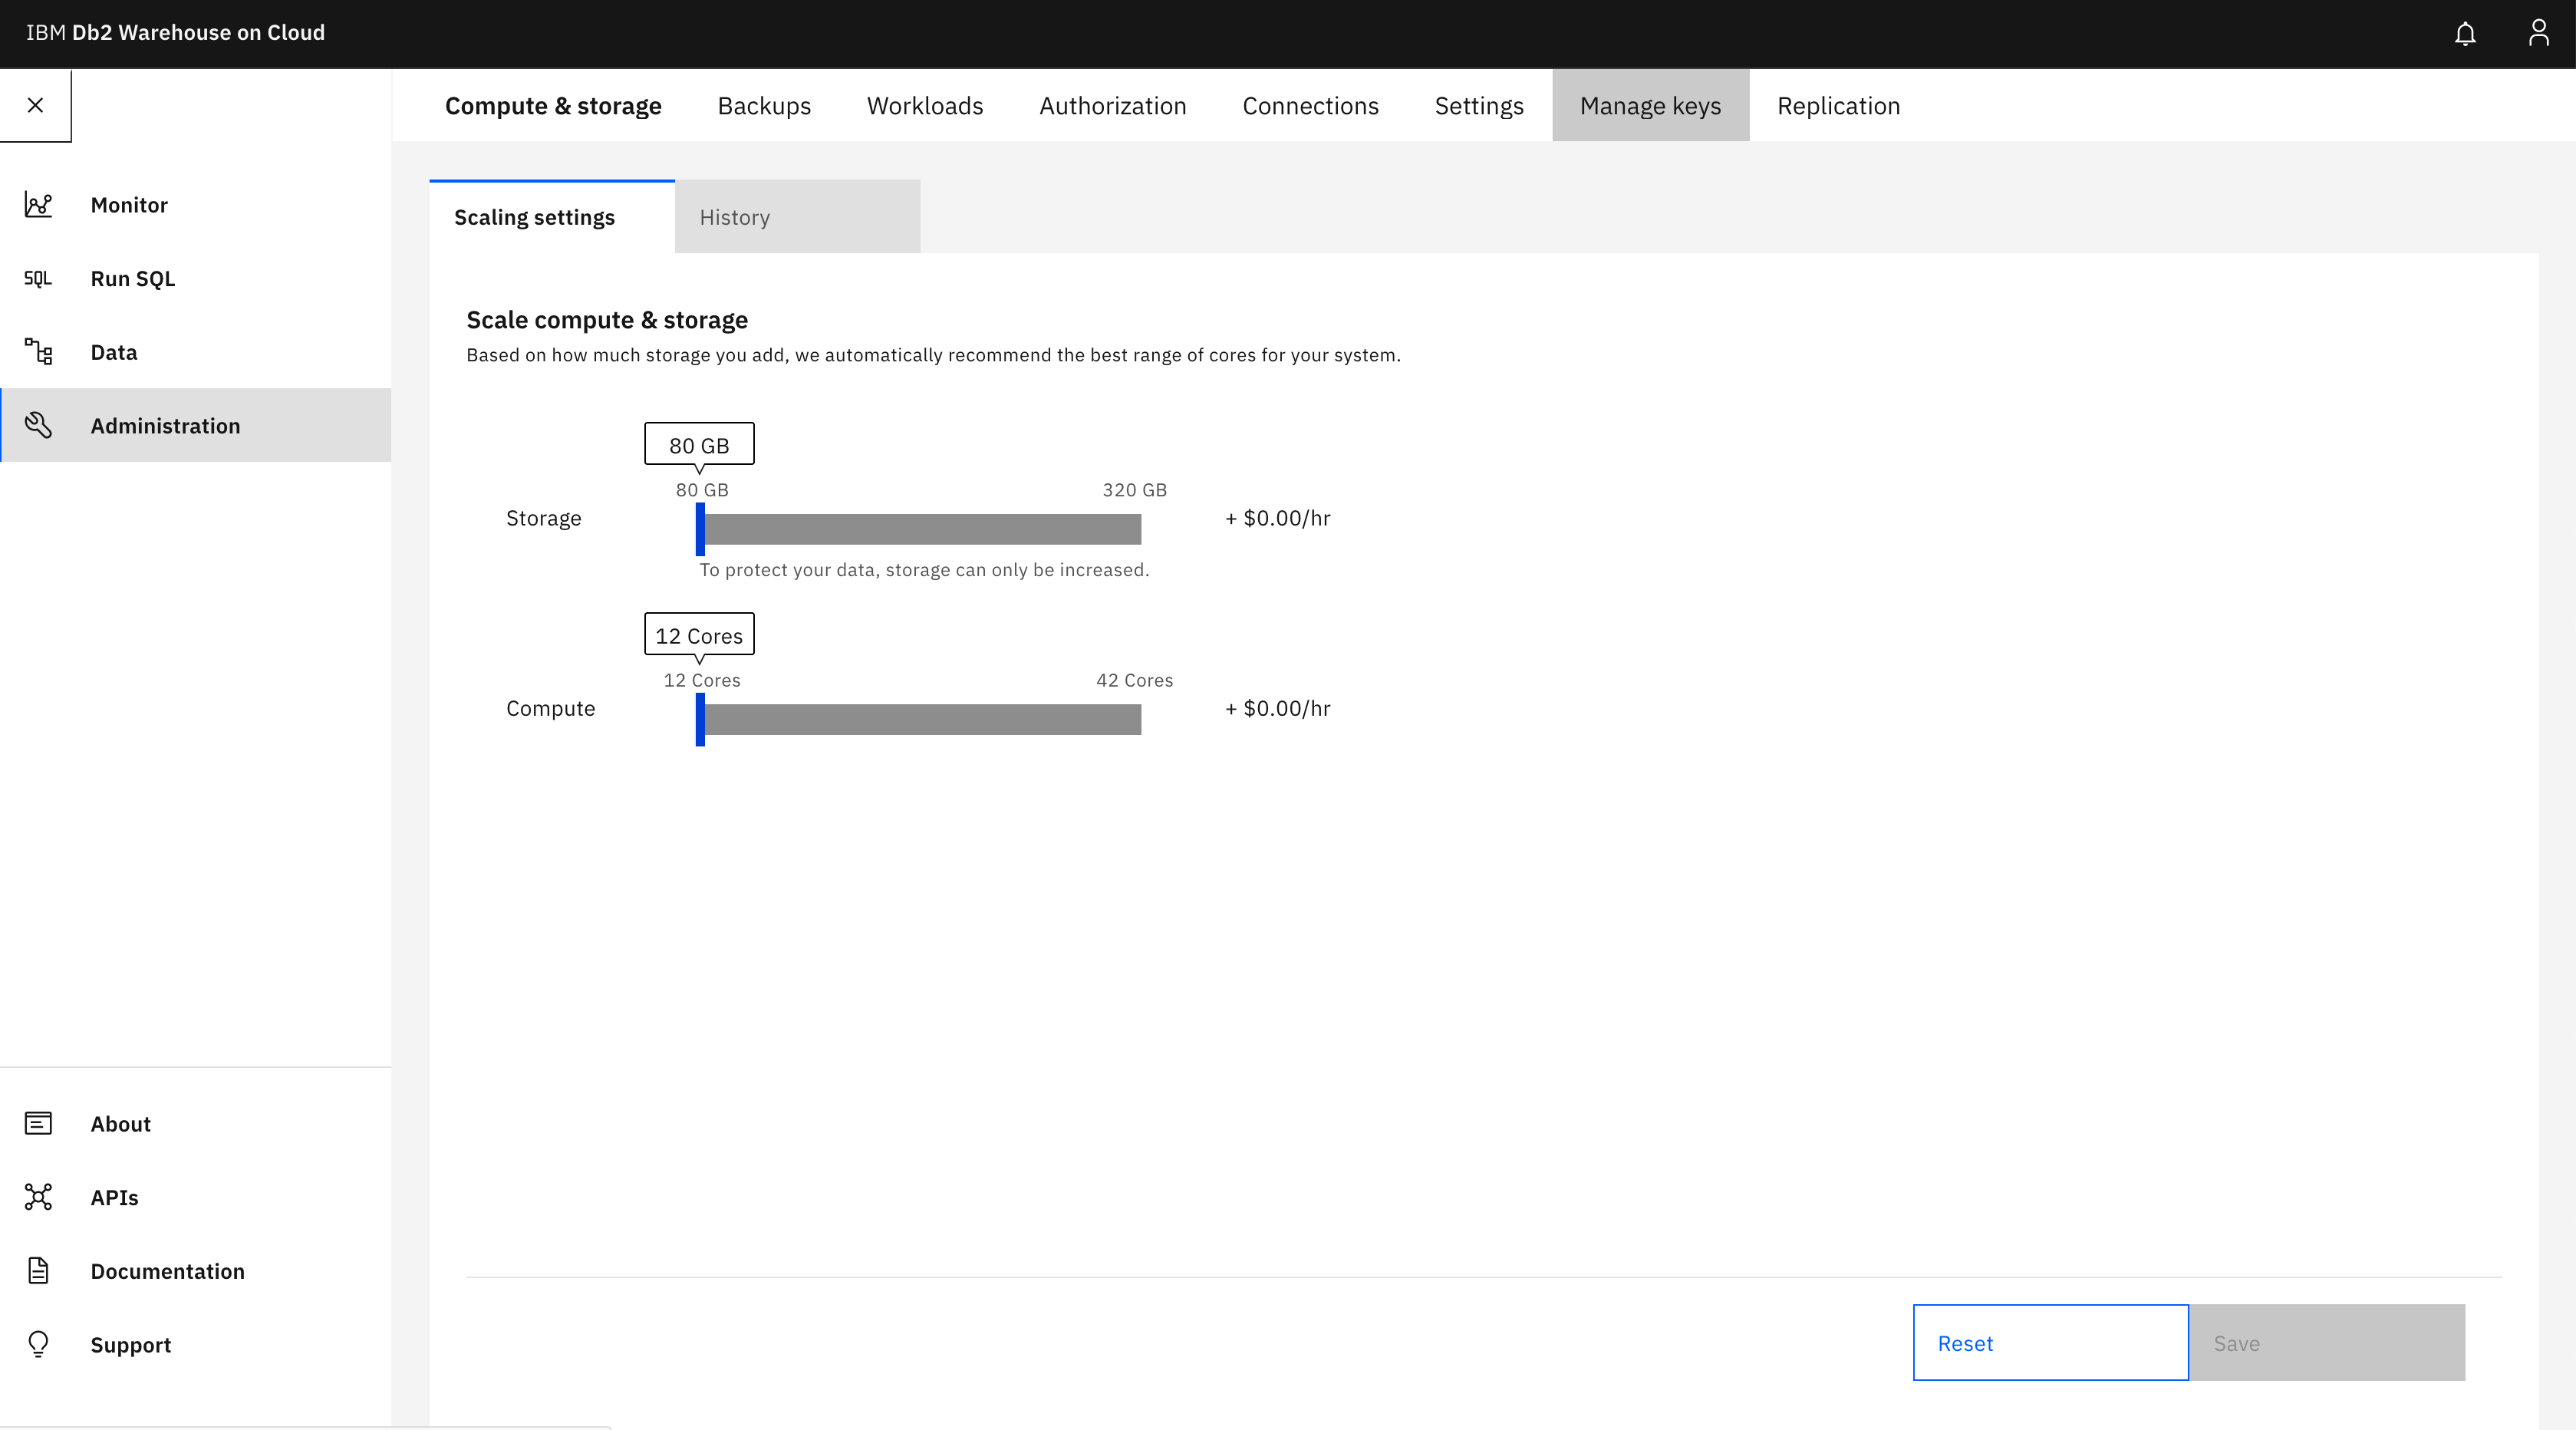This screenshot has width=2576, height=1430.
Task: Click the Administration wrench icon
Action: (x=38, y=426)
